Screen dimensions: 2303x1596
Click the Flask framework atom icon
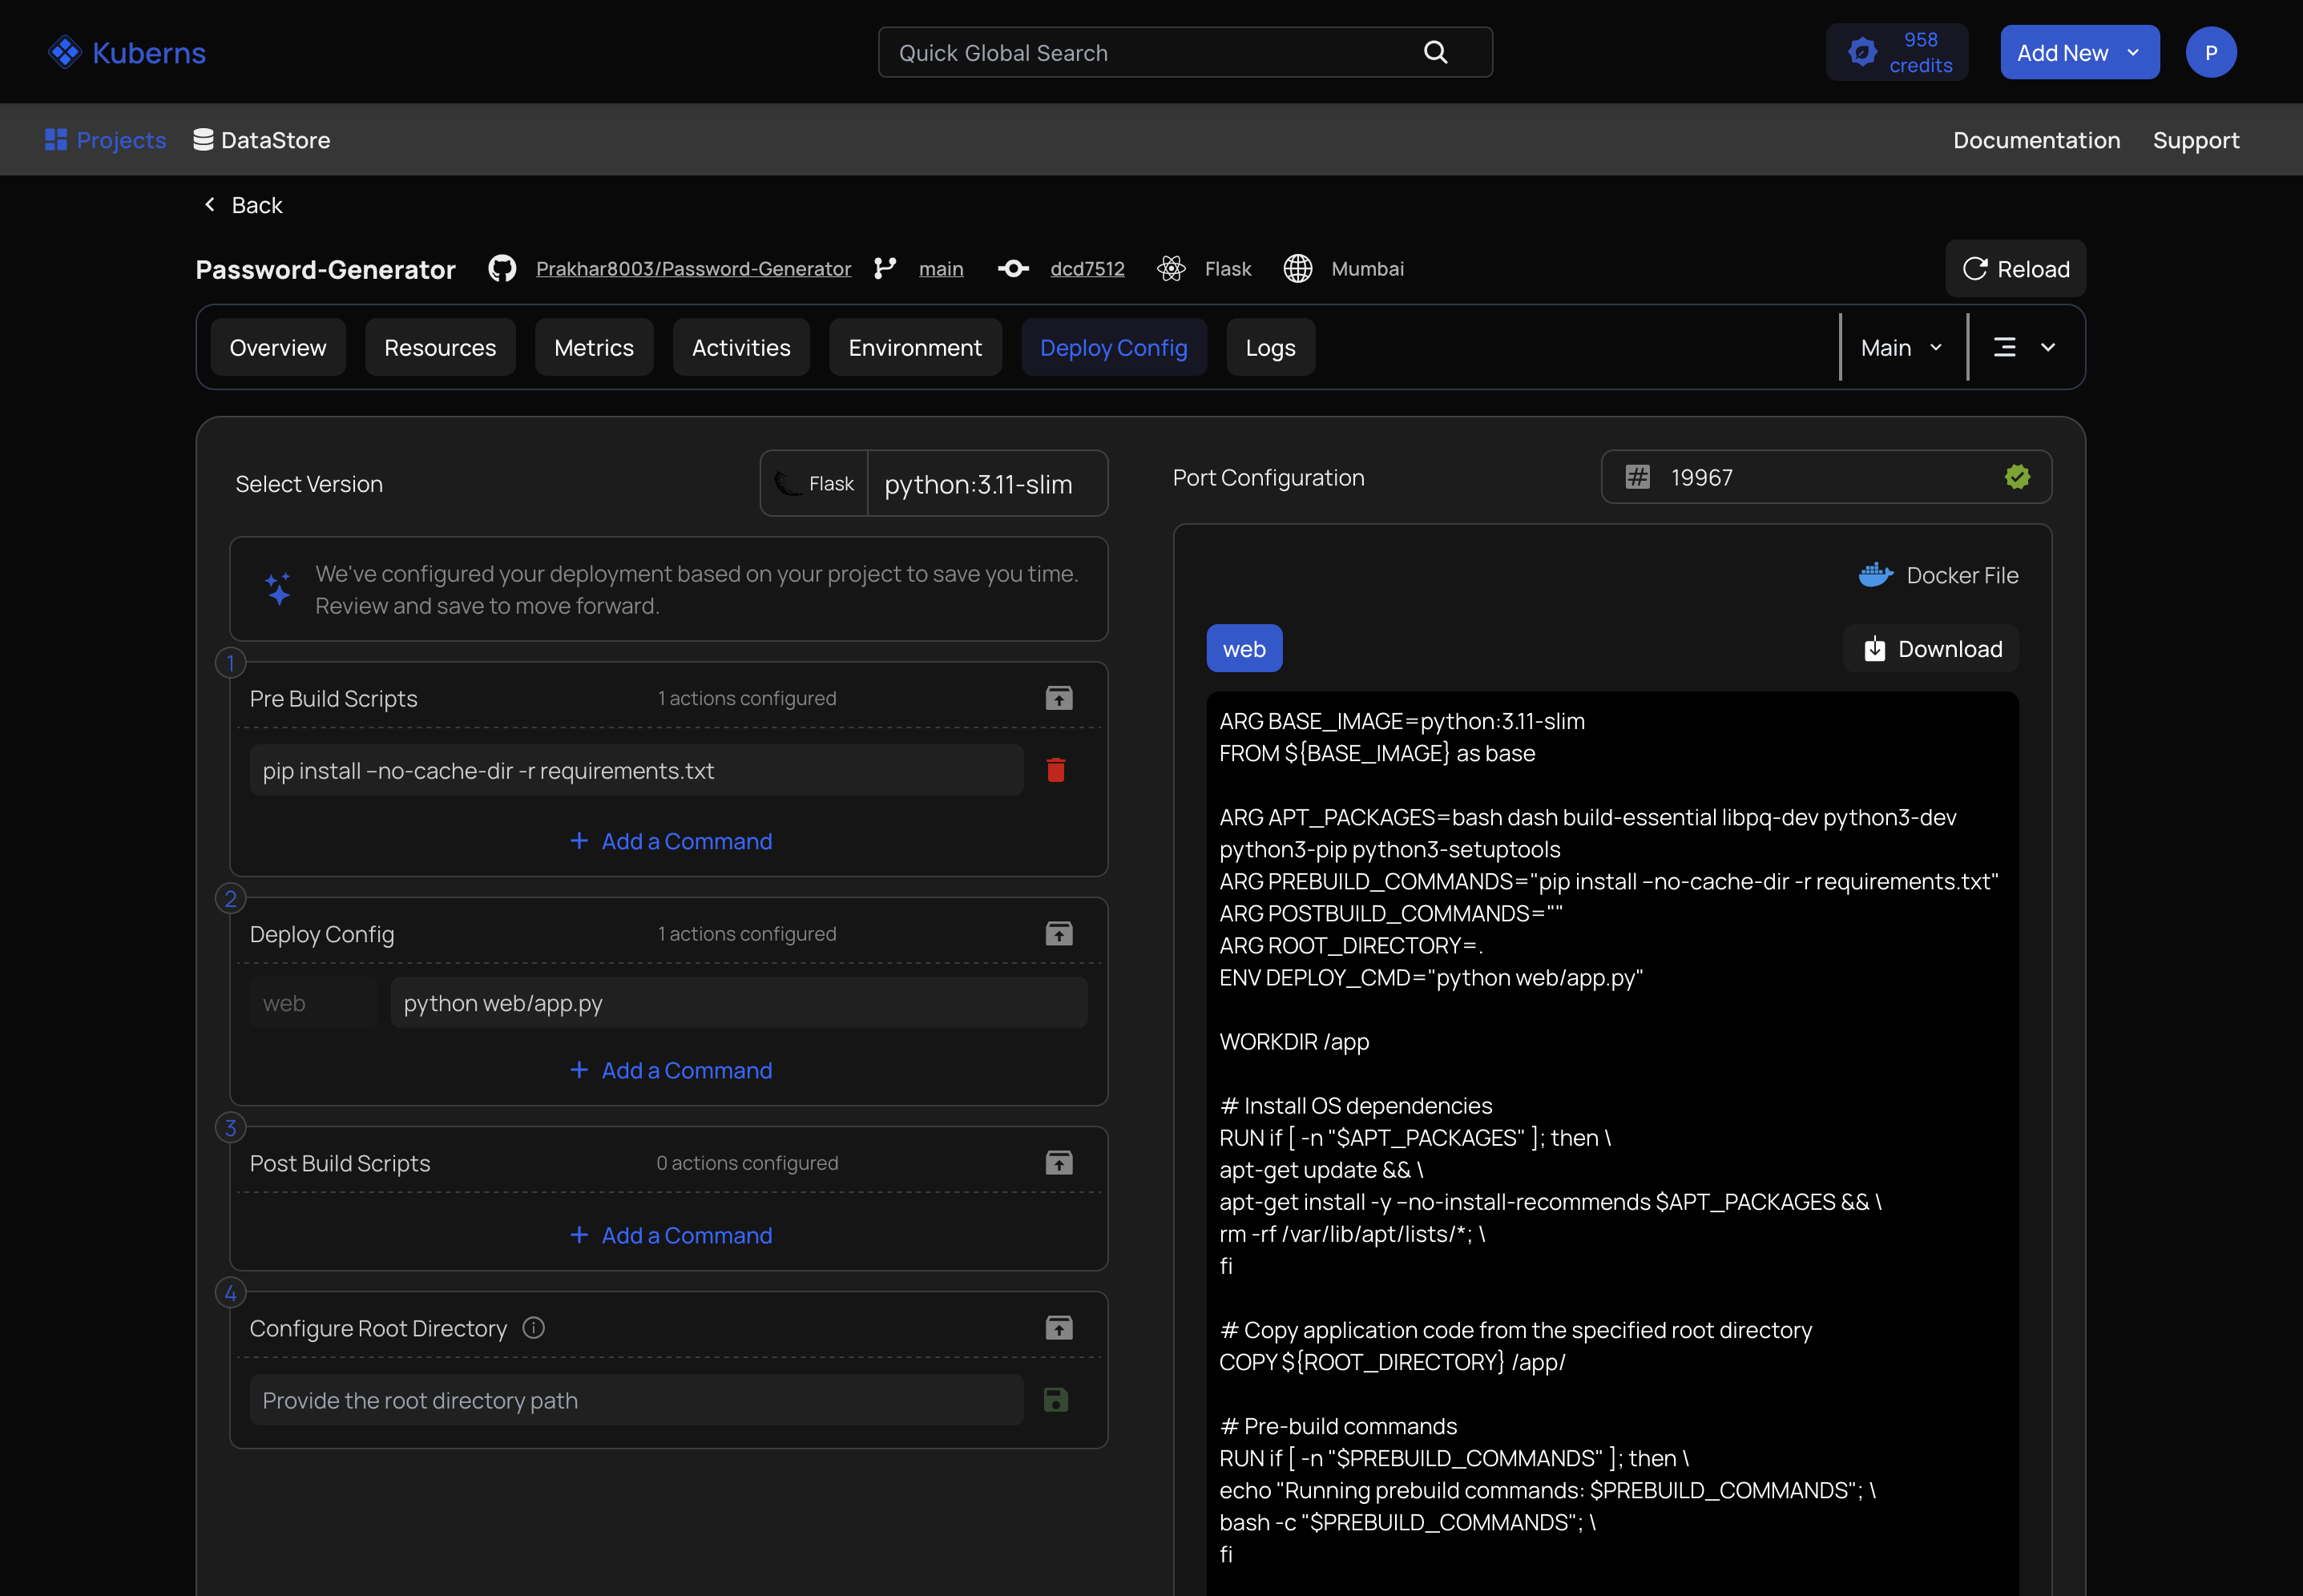coord(1171,268)
